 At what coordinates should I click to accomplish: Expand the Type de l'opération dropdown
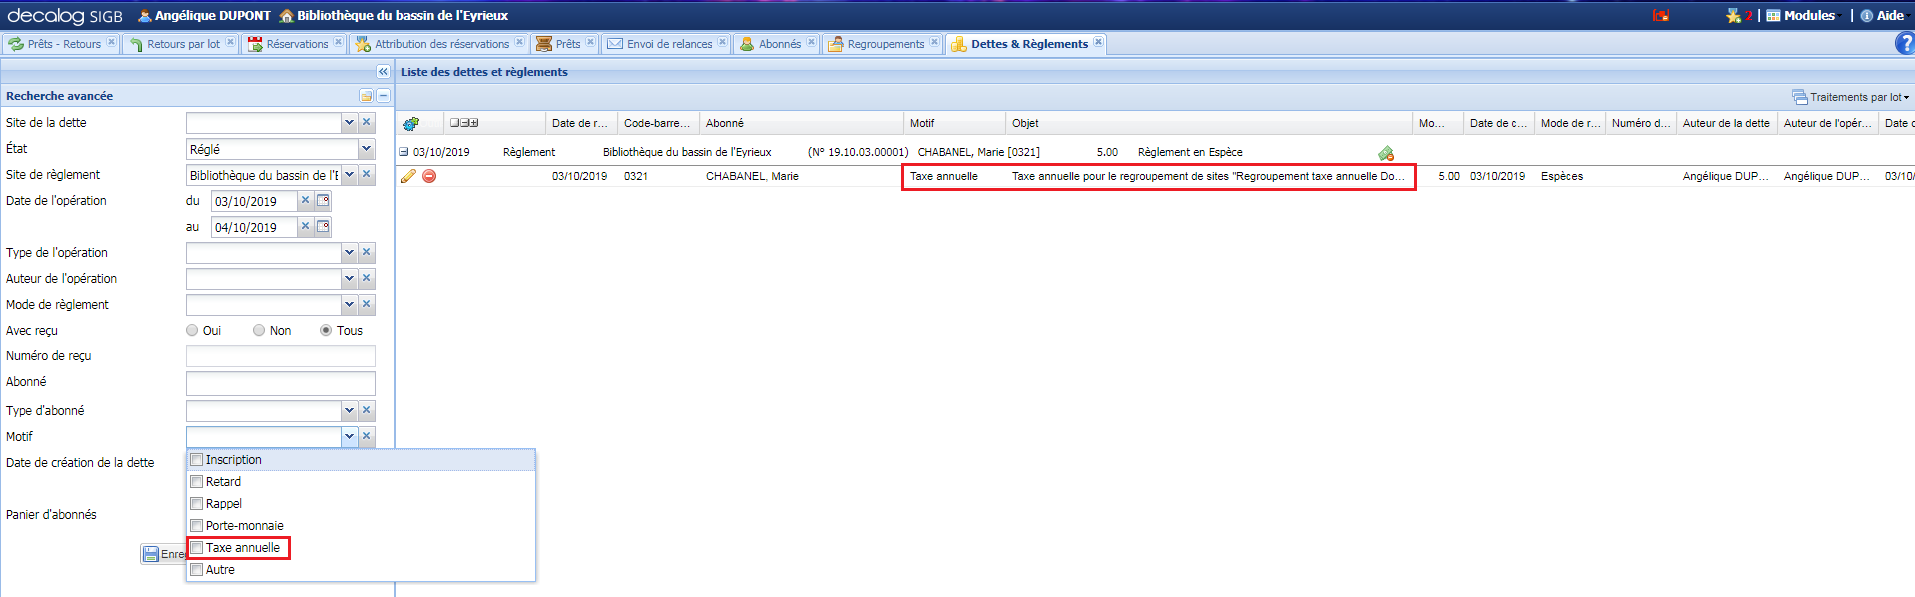click(349, 253)
